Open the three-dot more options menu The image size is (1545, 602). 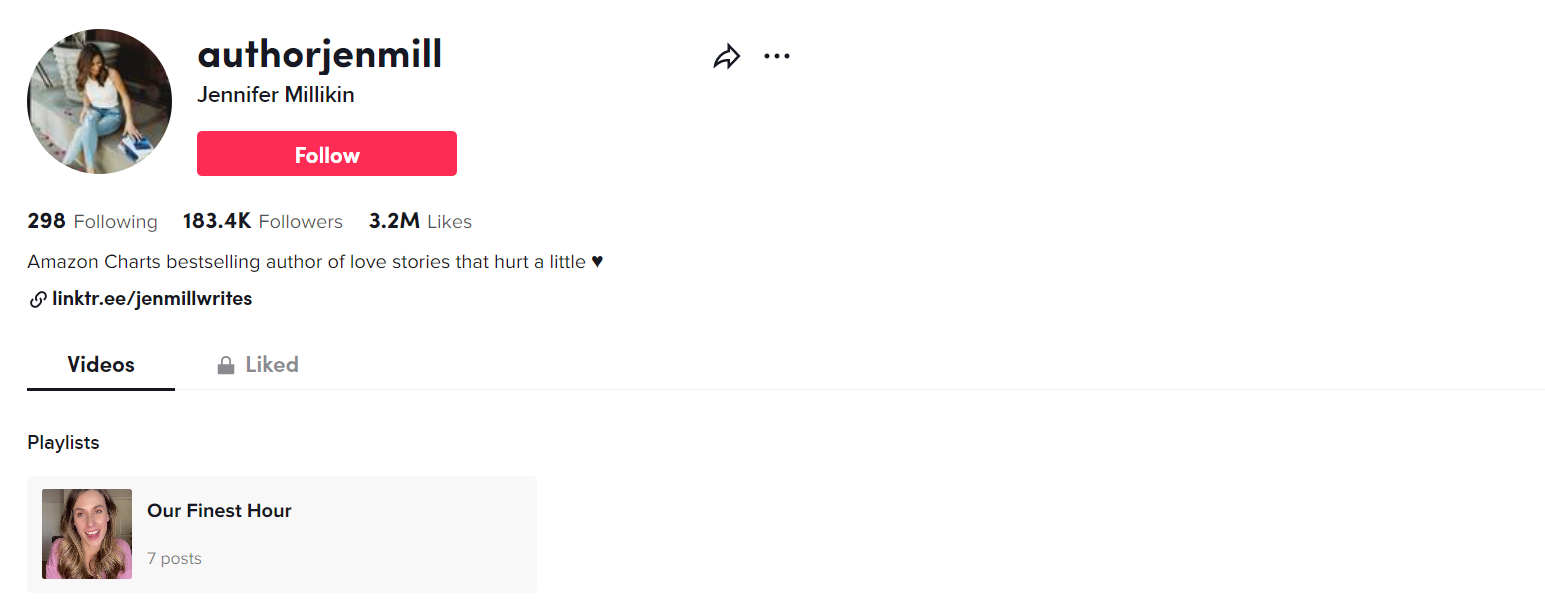click(777, 57)
